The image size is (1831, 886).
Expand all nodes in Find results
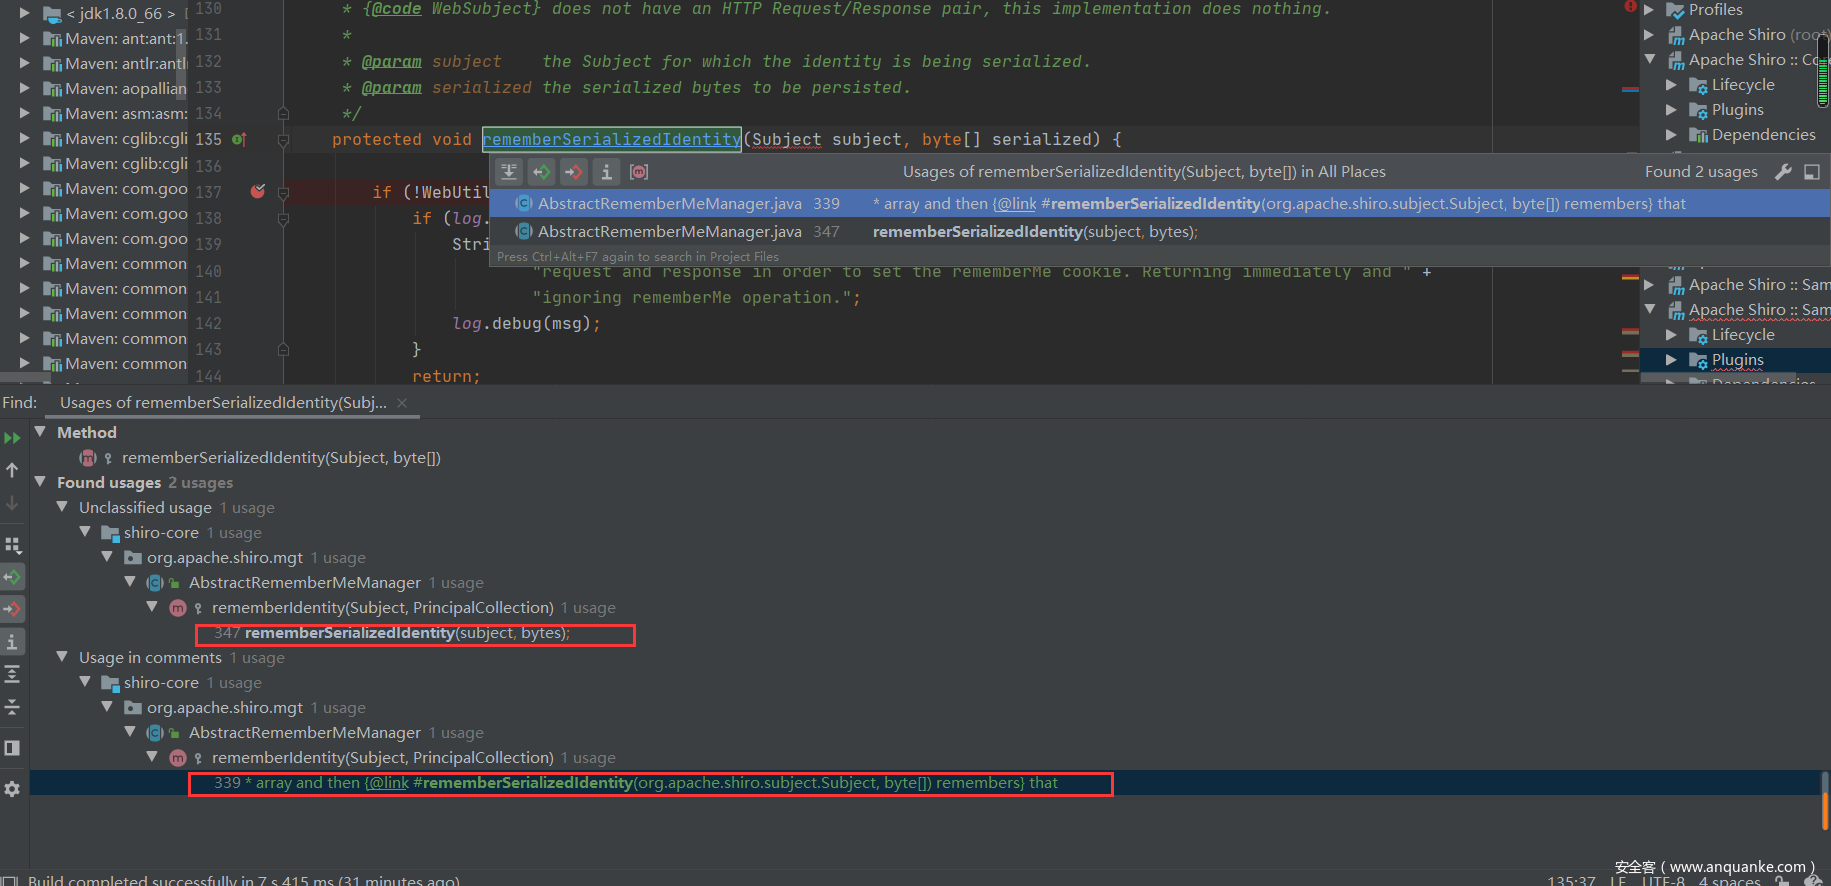click(12, 675)
